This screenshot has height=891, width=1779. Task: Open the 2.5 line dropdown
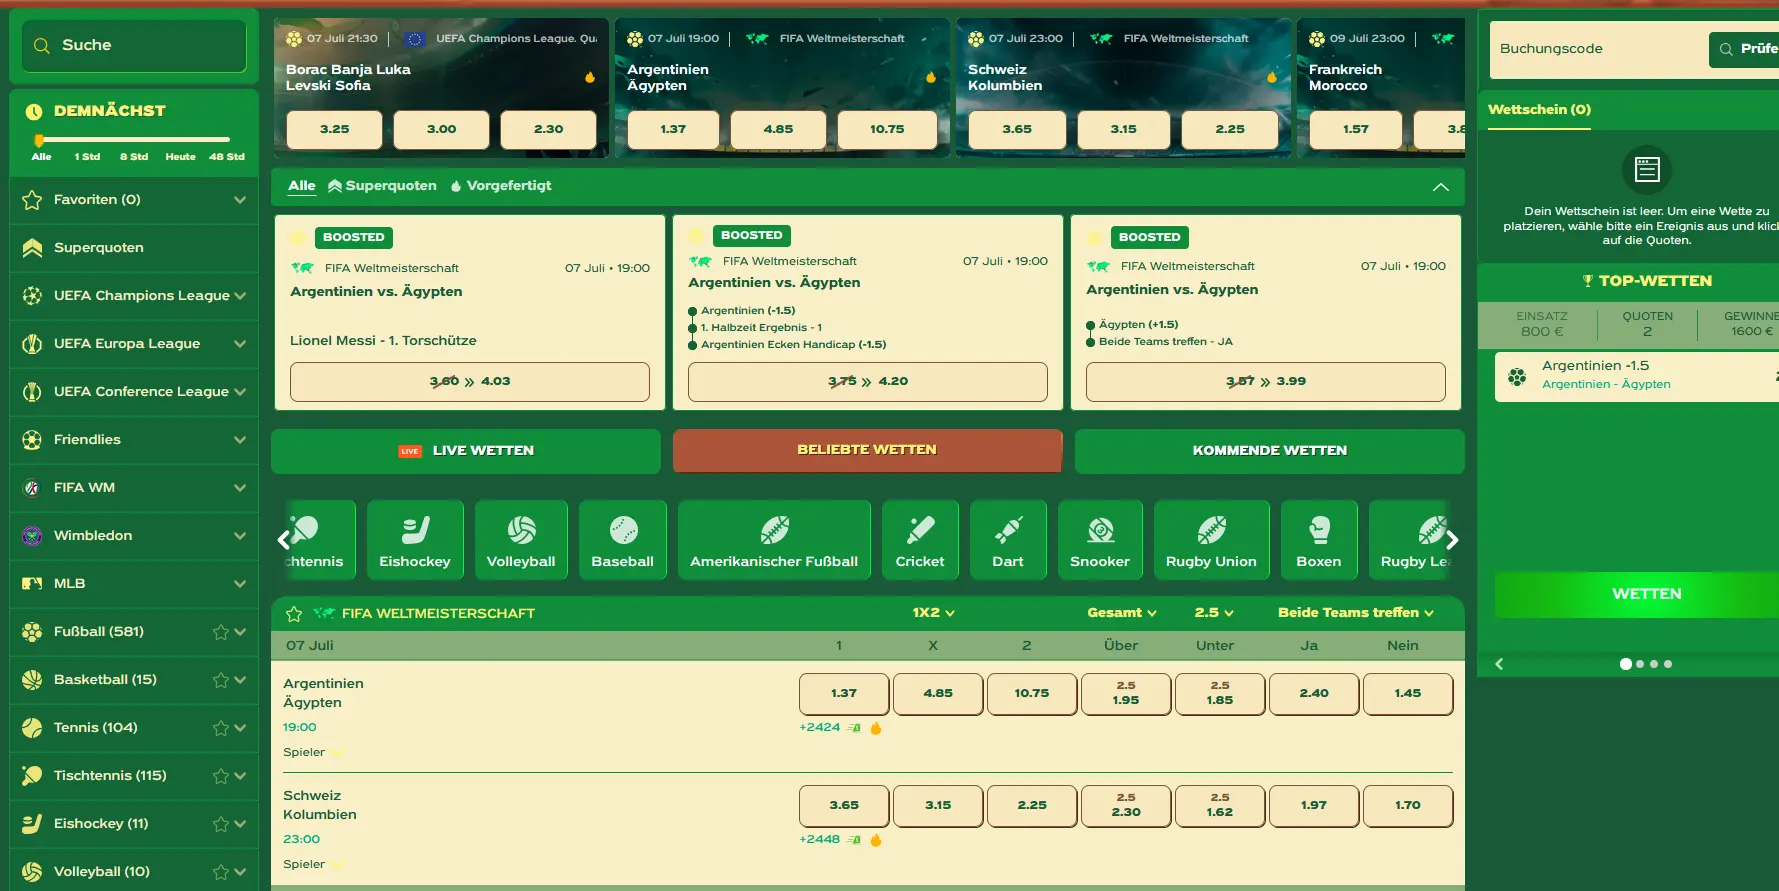[x=1214, y=613]
